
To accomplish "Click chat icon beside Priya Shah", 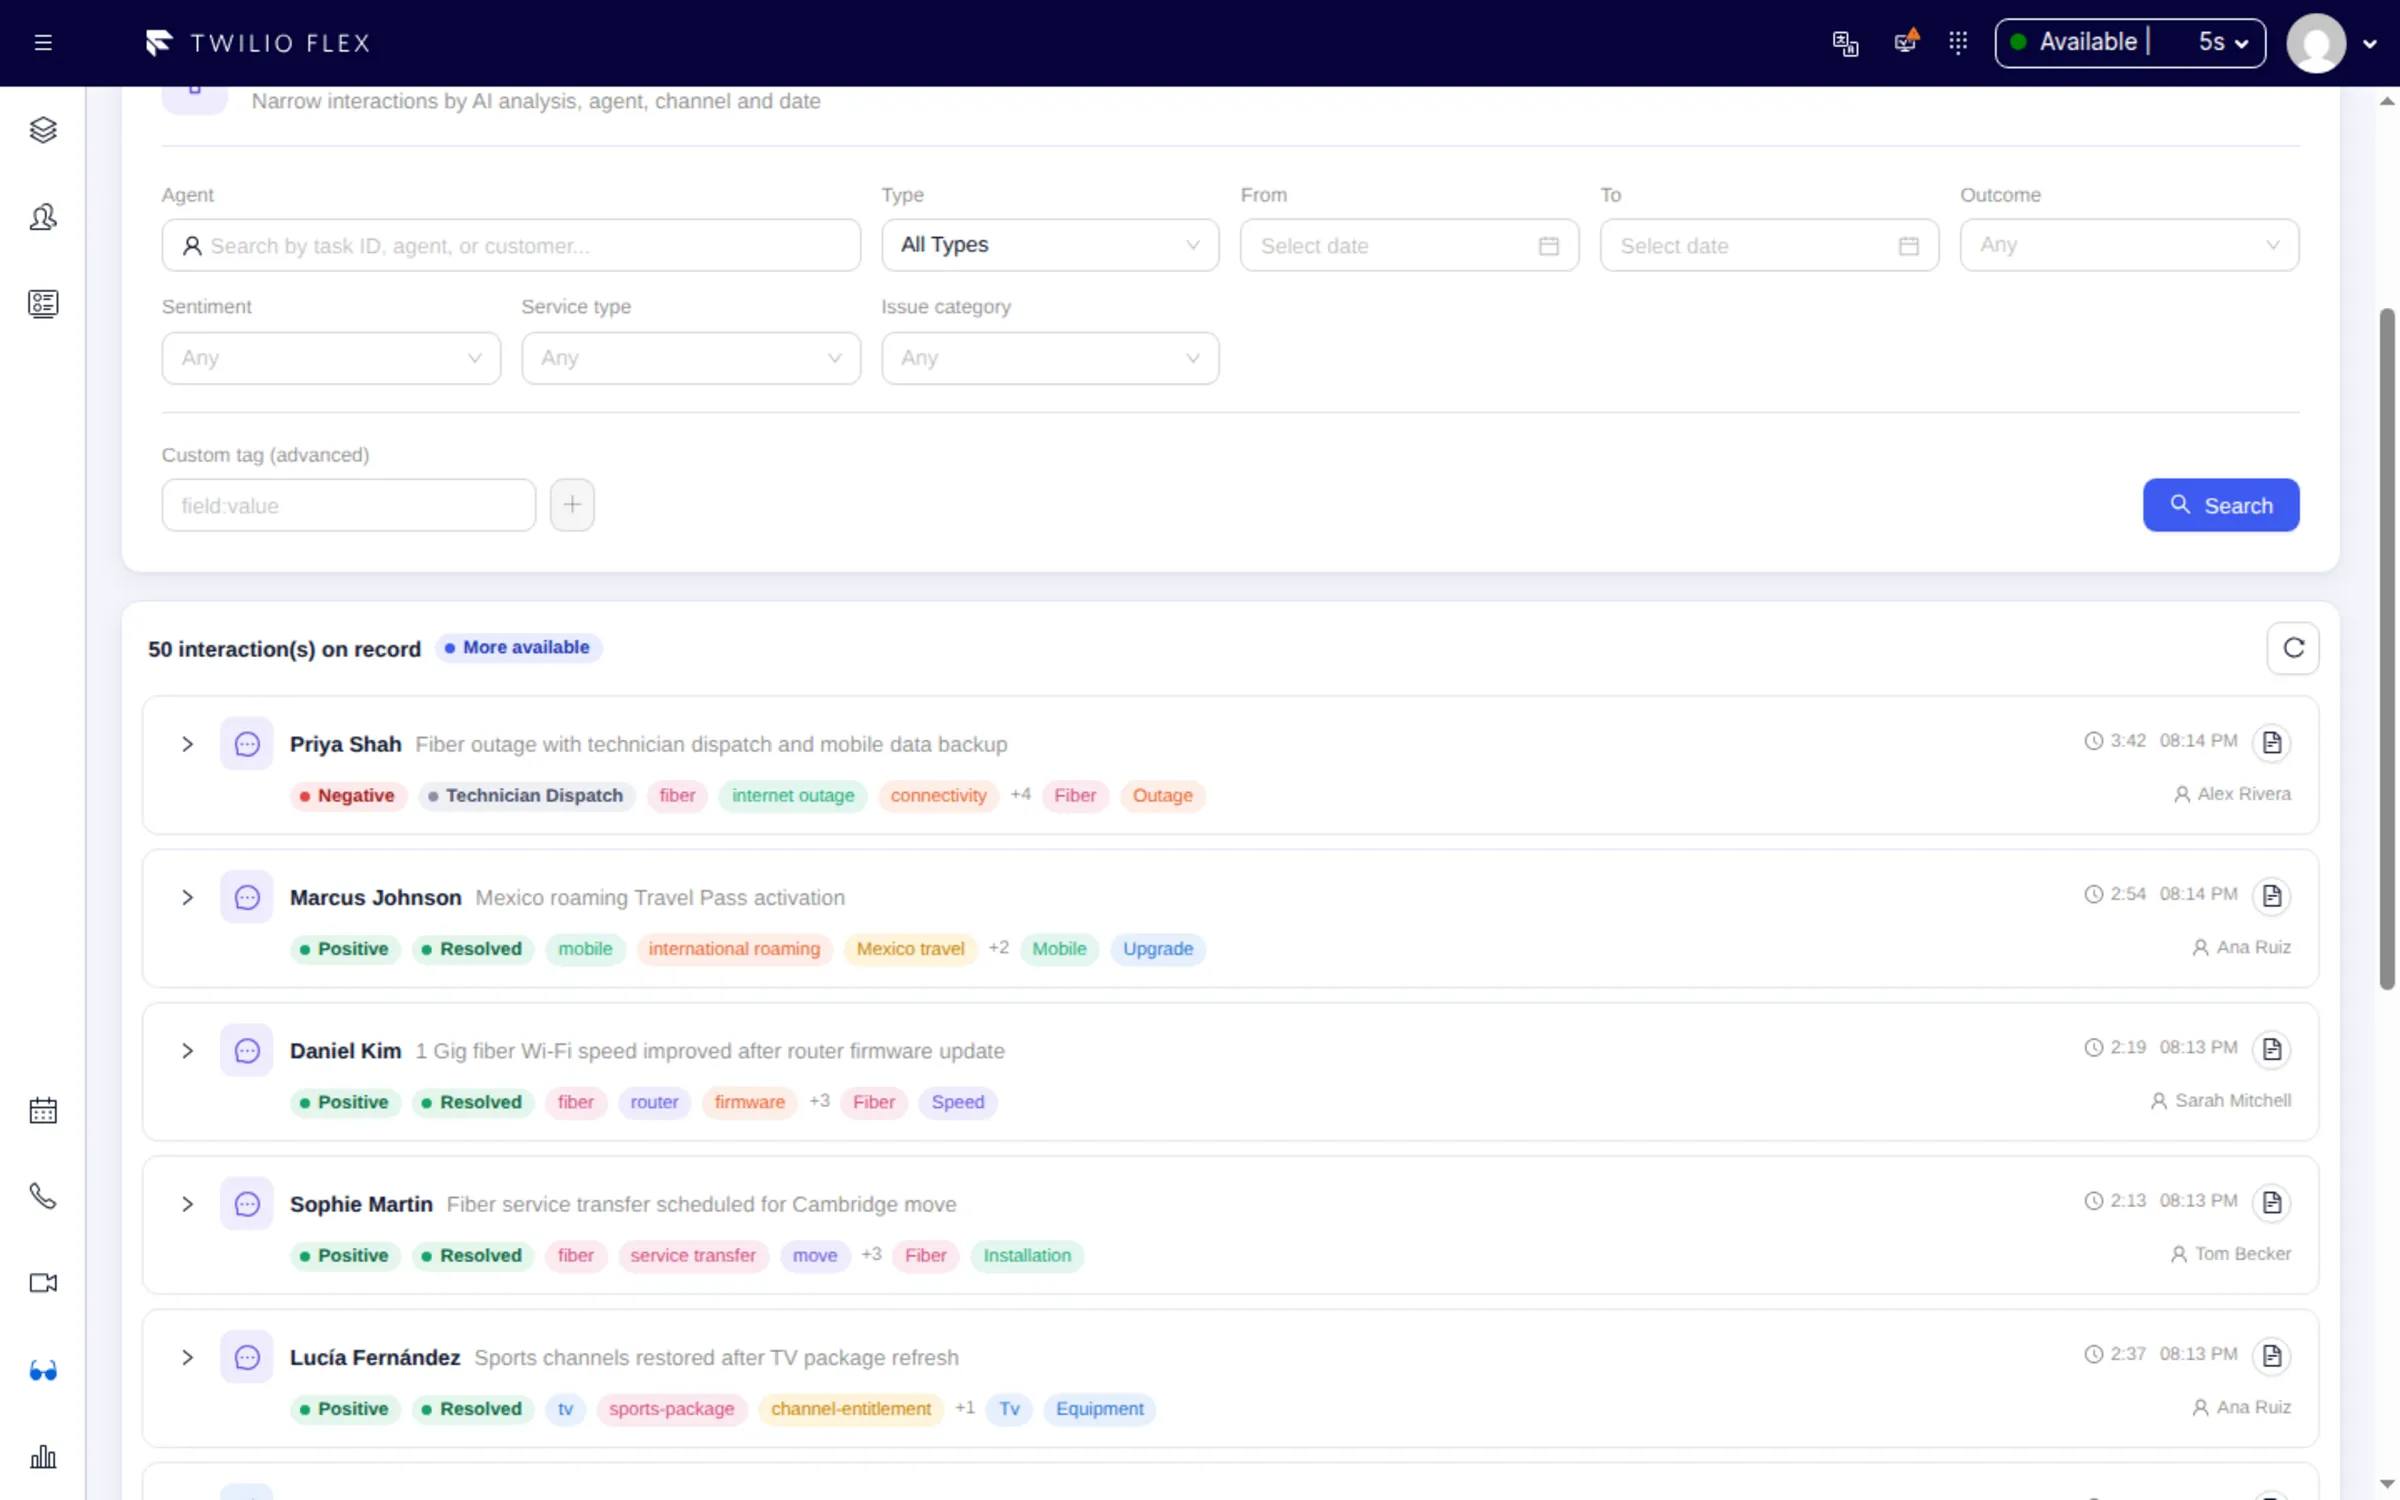I will tap(247, 744).
